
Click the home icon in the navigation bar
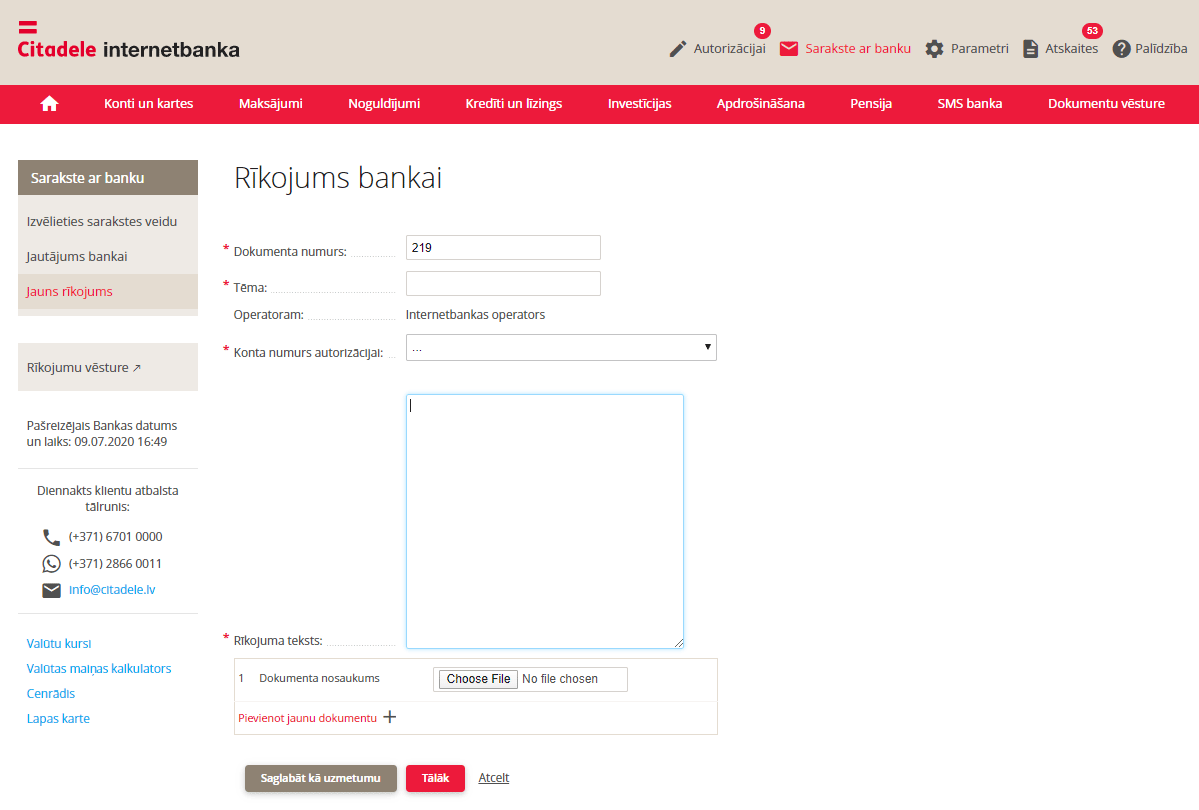coord(49,103)
